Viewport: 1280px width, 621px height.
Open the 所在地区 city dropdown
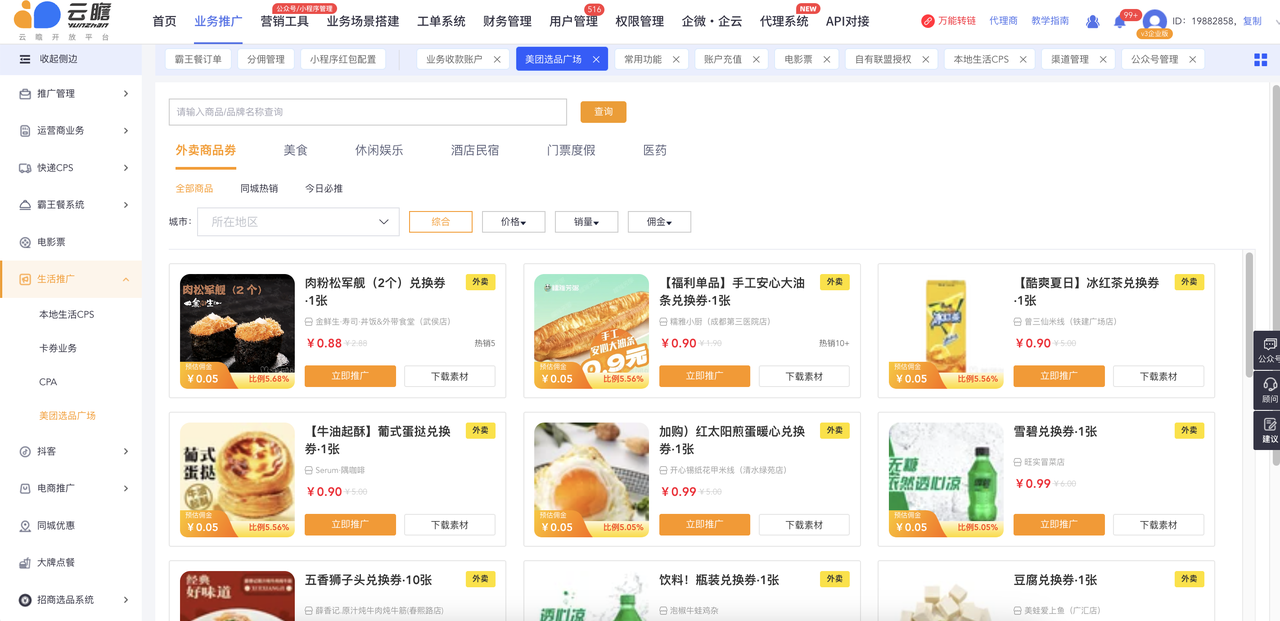(x=298, y=222)
